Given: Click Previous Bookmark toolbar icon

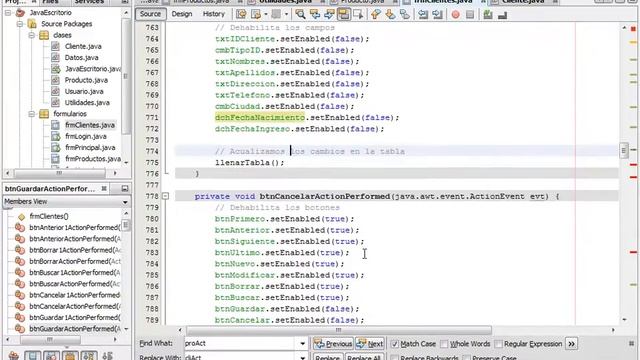Looking at the screenshot, I should click(x=376, y=15).
